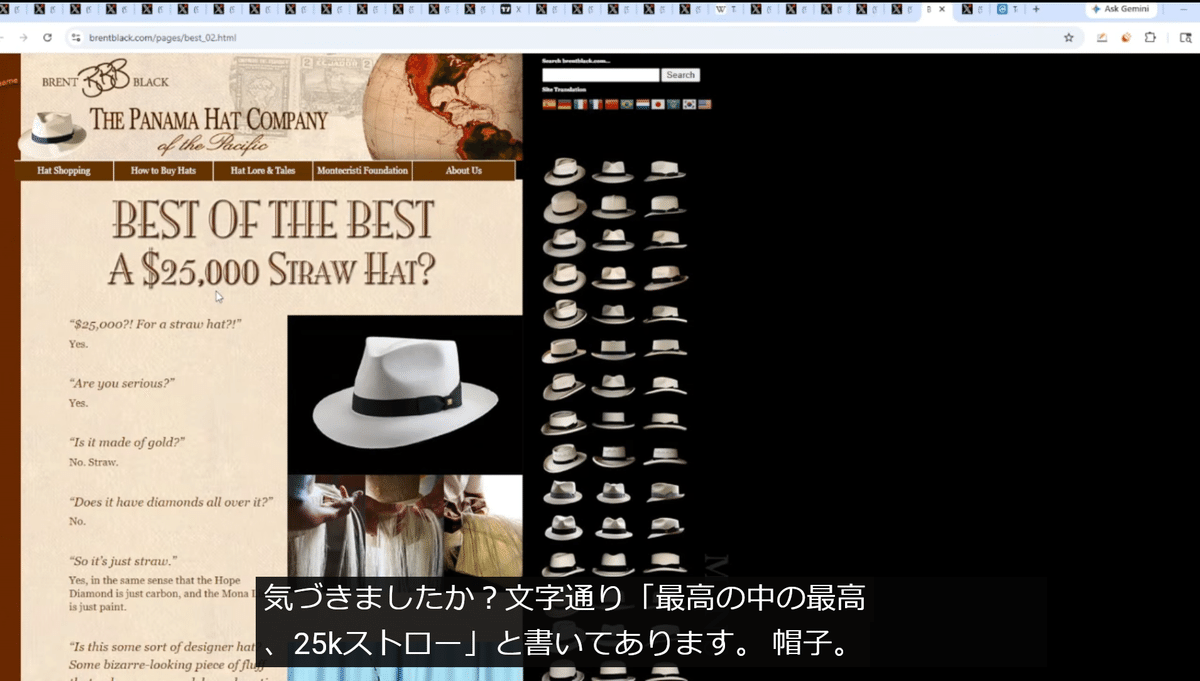Switch to the TT favicon tab
1200x681 pixels.
coord(513,9)
